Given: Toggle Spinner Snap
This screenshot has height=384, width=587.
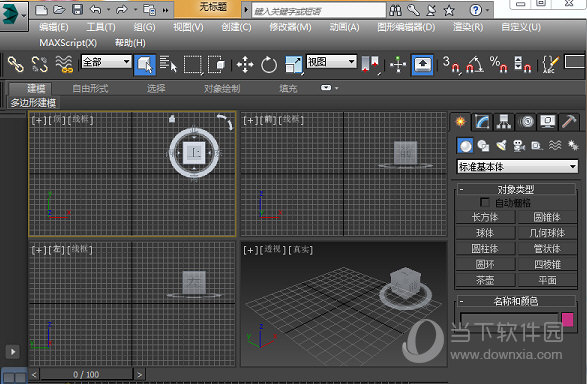Looking at the screenshot, I should (523, 64).
